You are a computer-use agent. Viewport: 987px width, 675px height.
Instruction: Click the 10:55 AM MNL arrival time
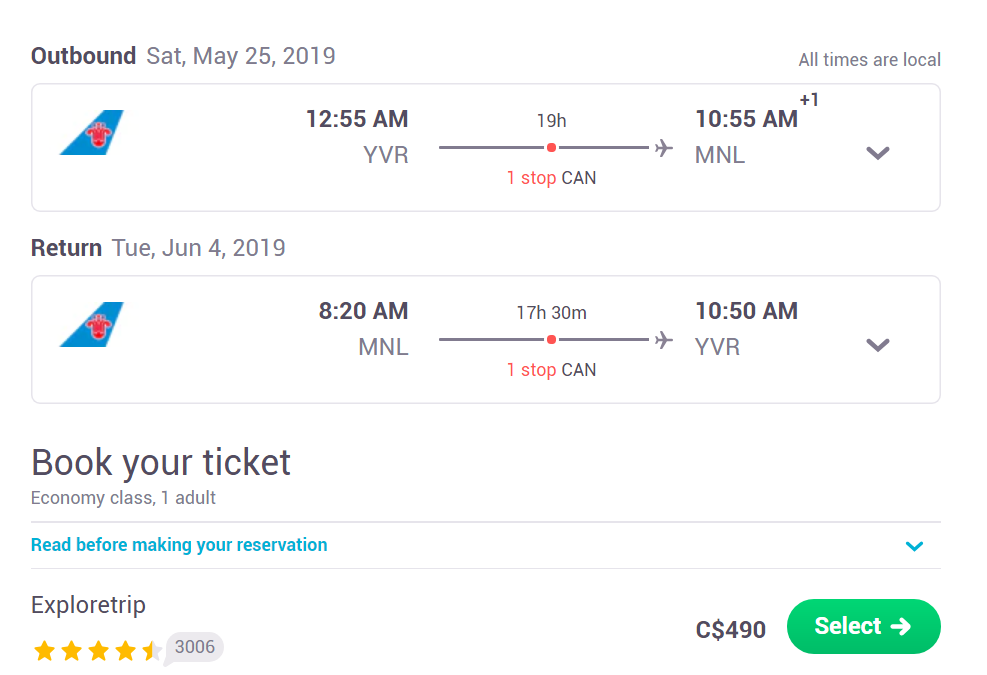point(747,119)
